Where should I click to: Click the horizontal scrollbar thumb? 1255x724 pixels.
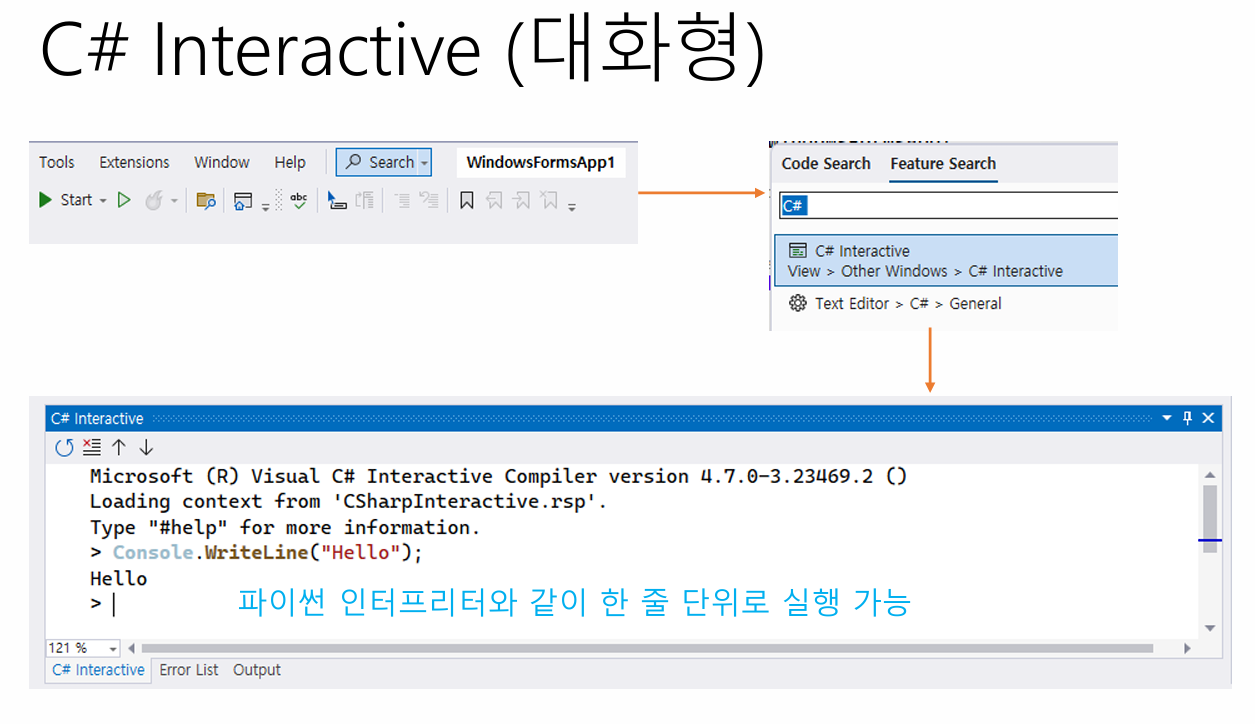(647, 649)
